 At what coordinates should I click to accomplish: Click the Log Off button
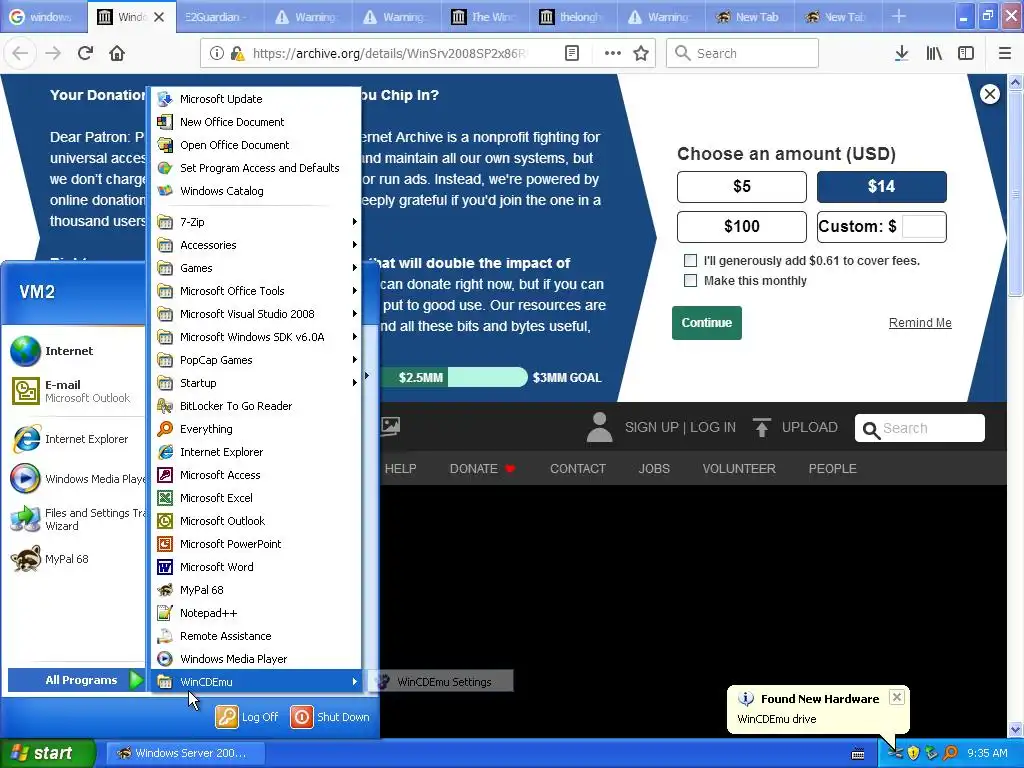(248, 717)
